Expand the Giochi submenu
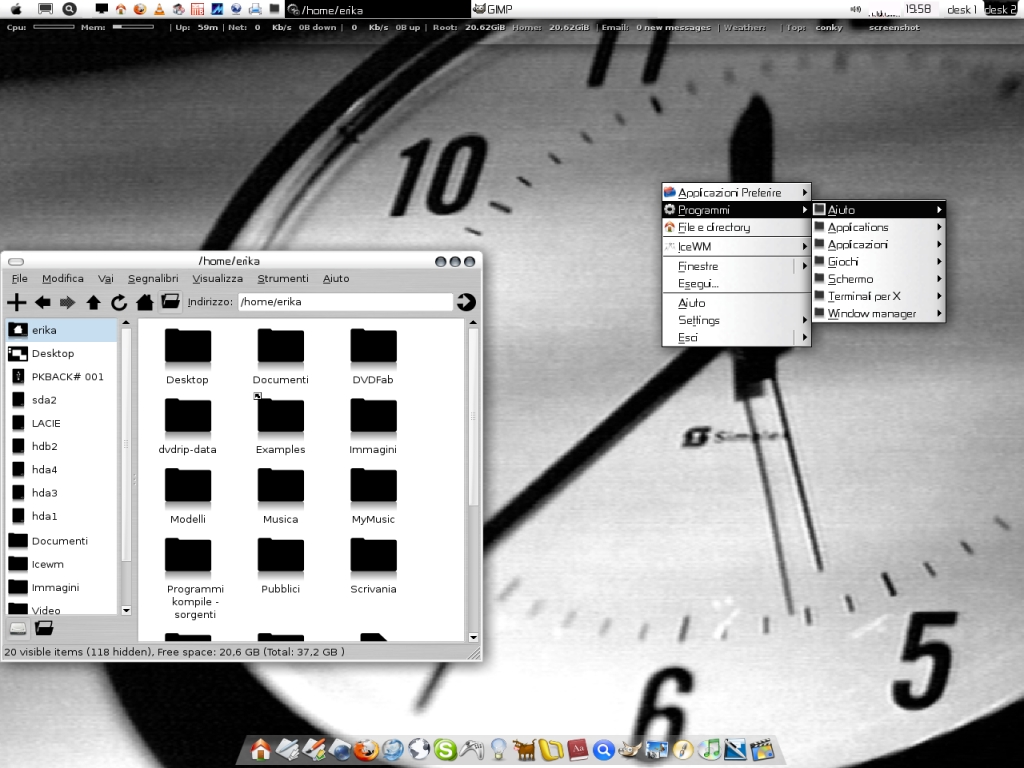The height and width of the screenshot is (768, 1024). click(878, 261)
